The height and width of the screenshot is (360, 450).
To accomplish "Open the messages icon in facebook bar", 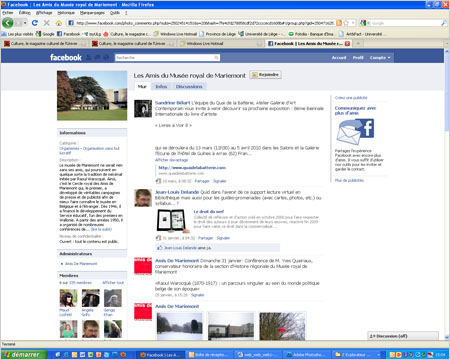I will point(97,57).
